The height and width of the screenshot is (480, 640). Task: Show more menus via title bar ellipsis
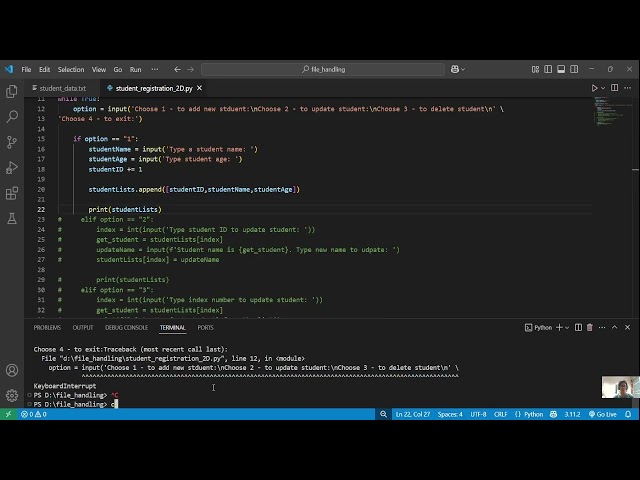pos(155,69)
